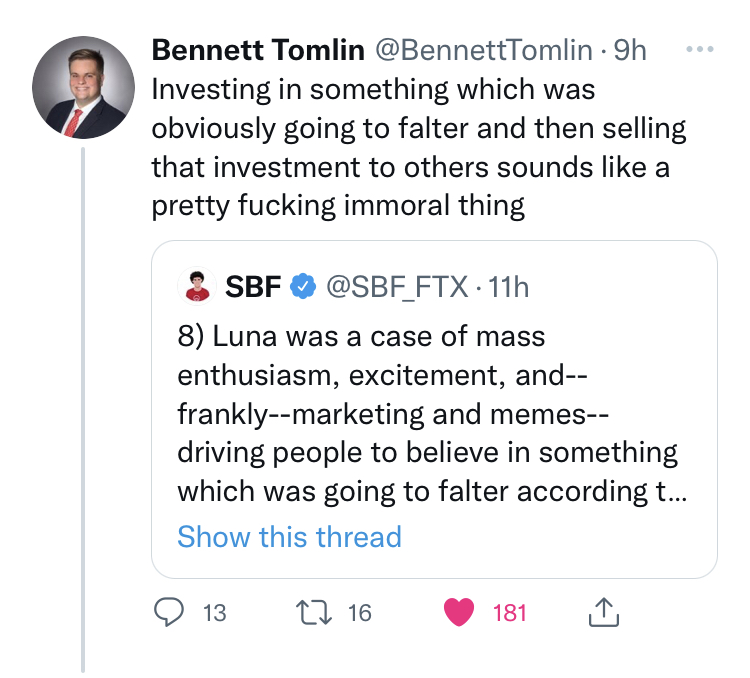Click the @BennettTomlin handle

[x=484, y=49]
